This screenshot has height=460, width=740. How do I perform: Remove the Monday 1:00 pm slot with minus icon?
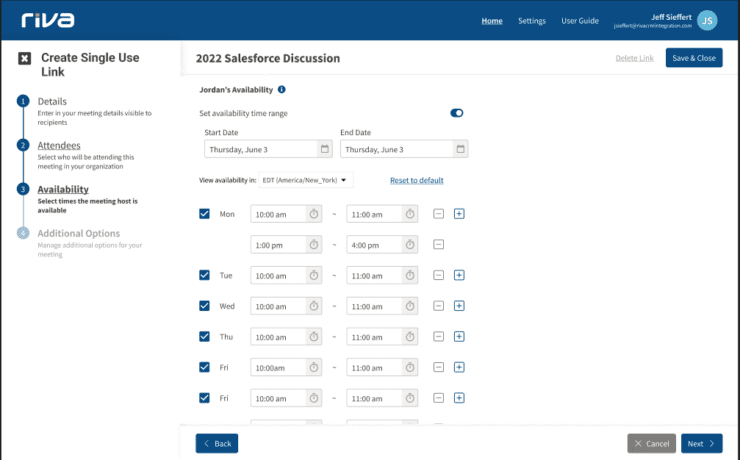pos(438,245)
